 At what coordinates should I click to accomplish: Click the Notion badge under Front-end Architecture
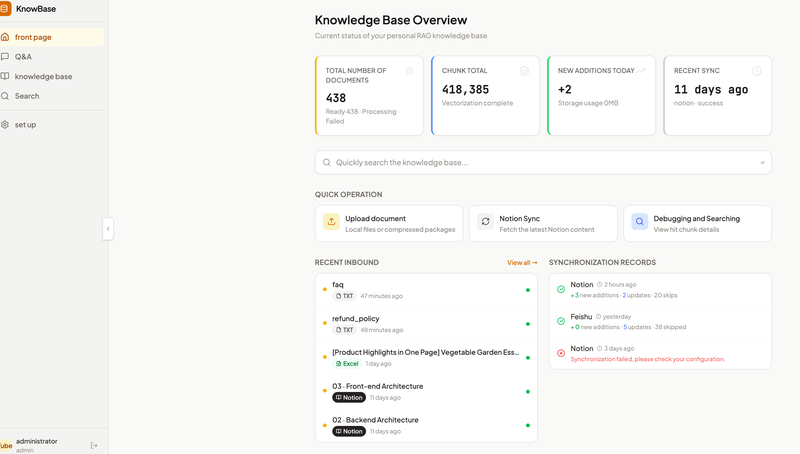[x=349, y=397]
